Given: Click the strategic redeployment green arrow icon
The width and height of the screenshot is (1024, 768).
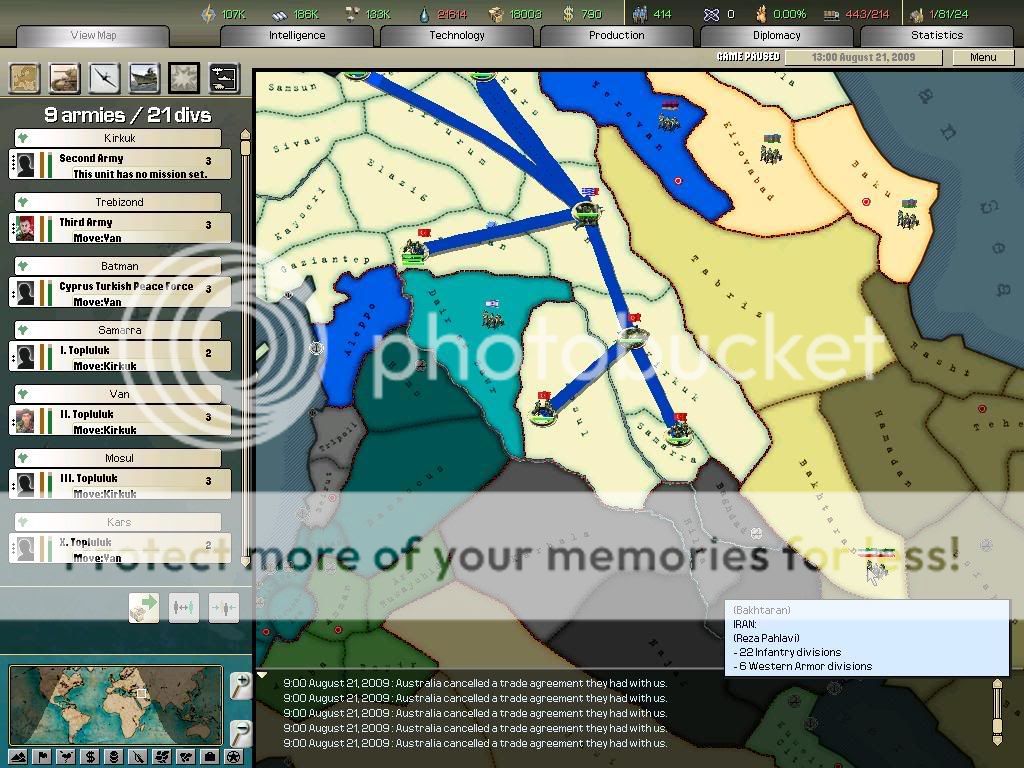Looking at the screenshot, I should [x=144, y=606].
